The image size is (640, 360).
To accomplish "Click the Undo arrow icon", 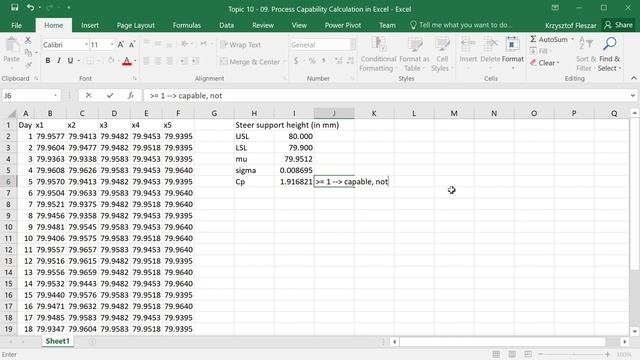I will pos(30,7).
